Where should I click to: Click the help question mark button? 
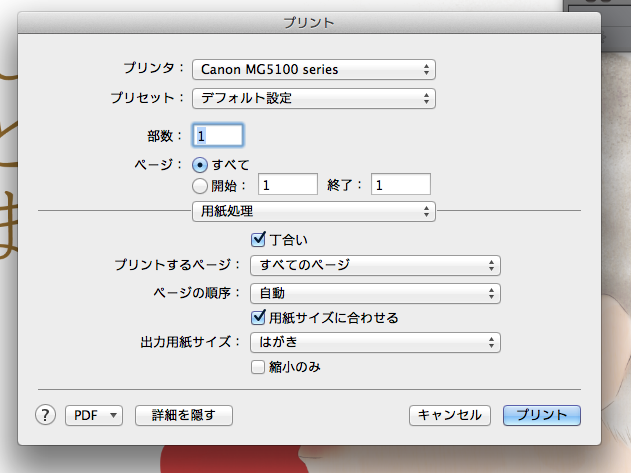click(x=47, y=415)
